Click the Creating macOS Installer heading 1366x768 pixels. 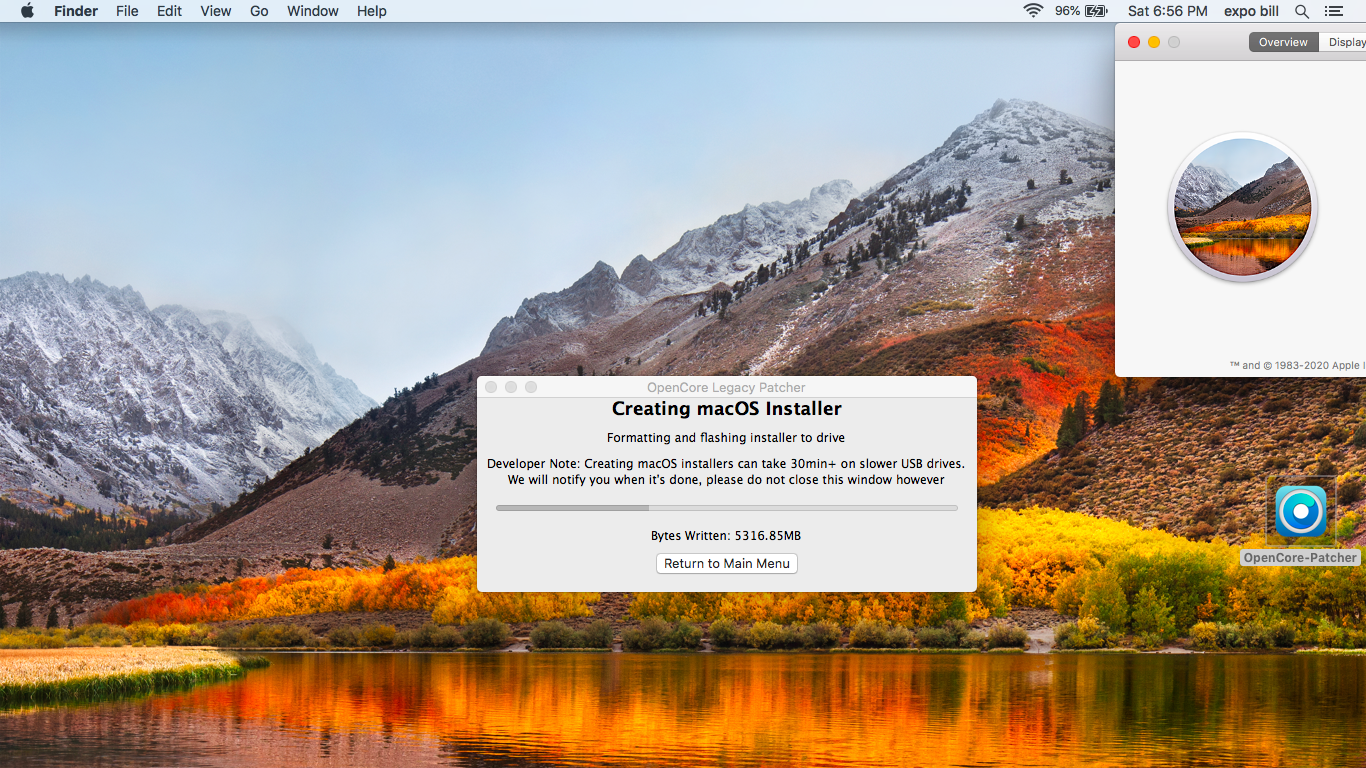(x=727, y=408)
